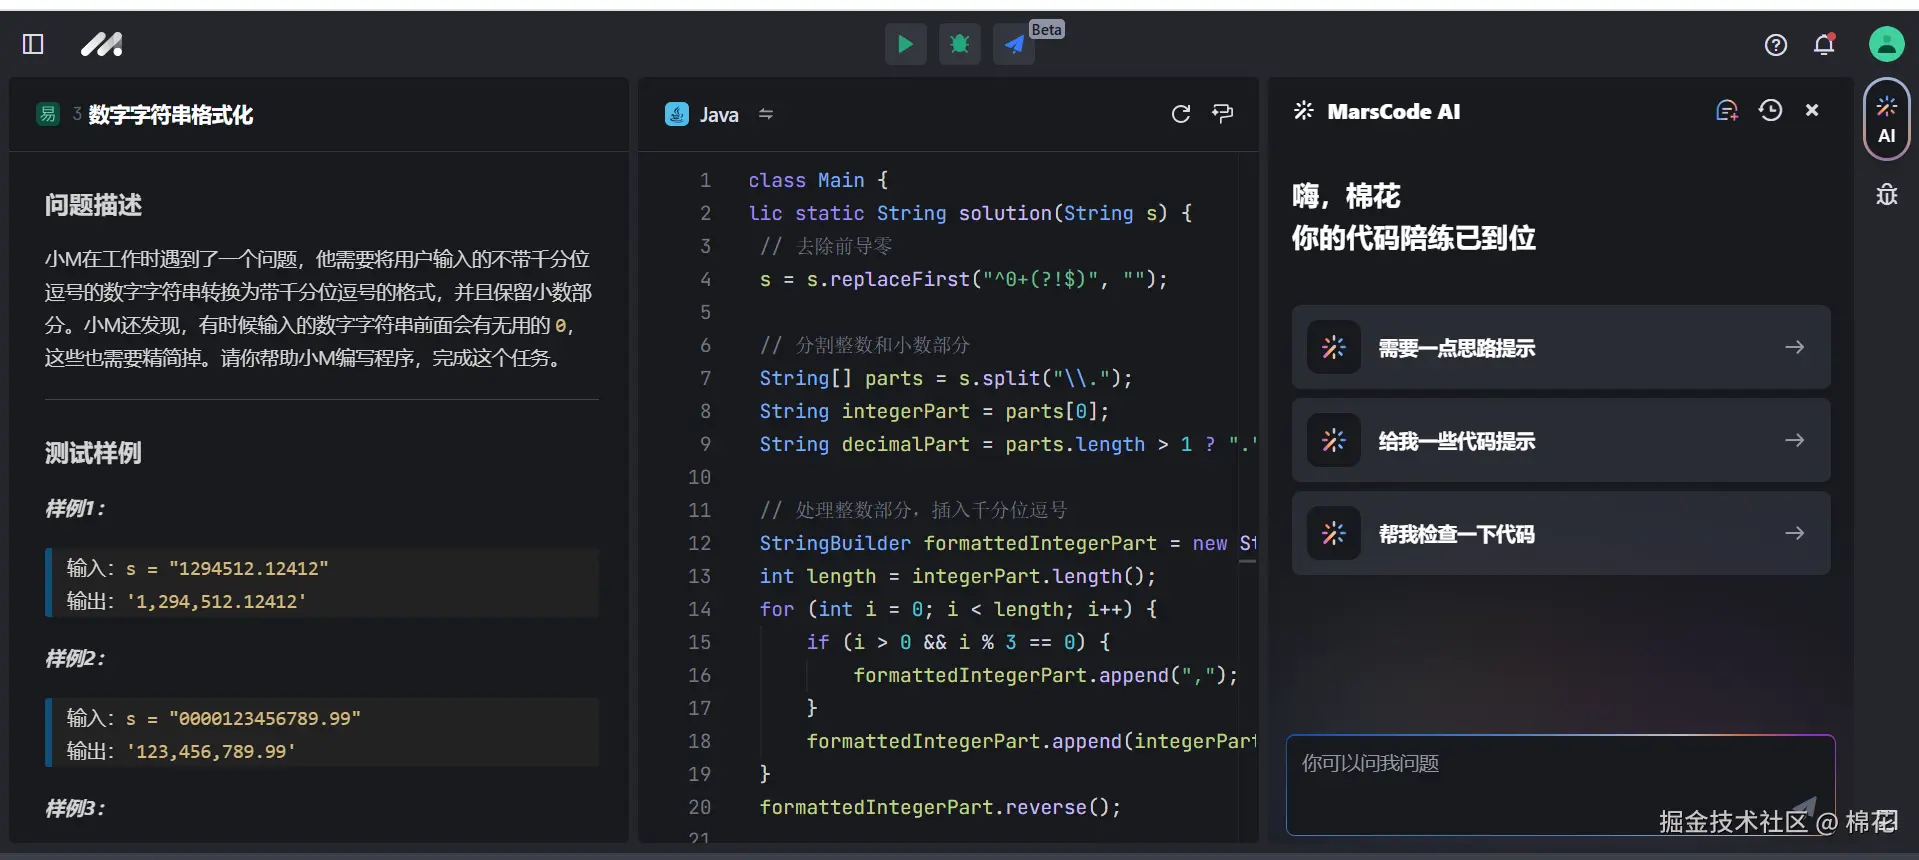Image resolution: width=1919 pixels, height=860 pixels.
Task: Click the problem title '数字字符串格式化'
Action: [171, 115]
